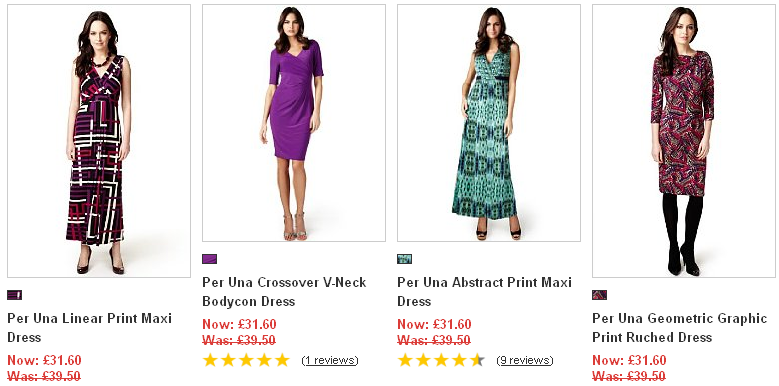Click the Now £31.60 price of the Linear Print Dress
Viewport: 779px width, 386px height.
tap(44, 361)
